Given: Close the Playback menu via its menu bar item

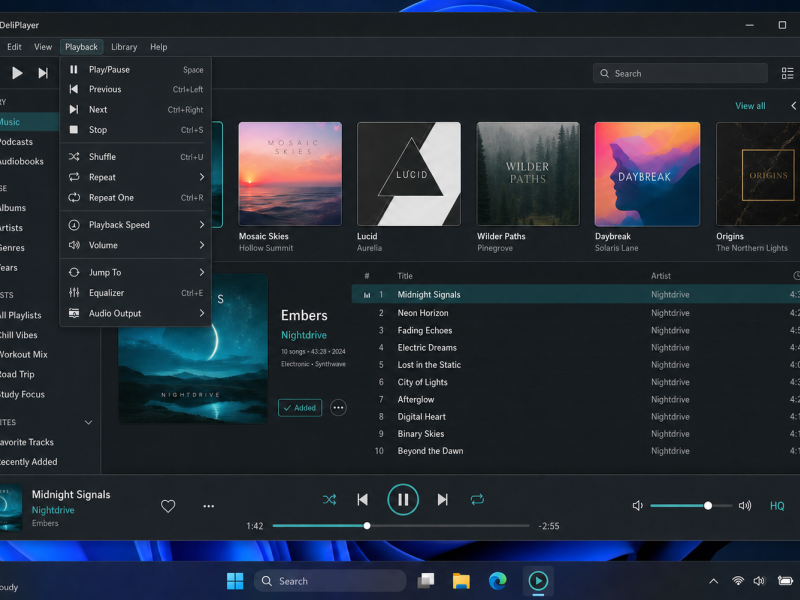Looking at the screenshot, I should pyautogui.click(x=81, y=47).
